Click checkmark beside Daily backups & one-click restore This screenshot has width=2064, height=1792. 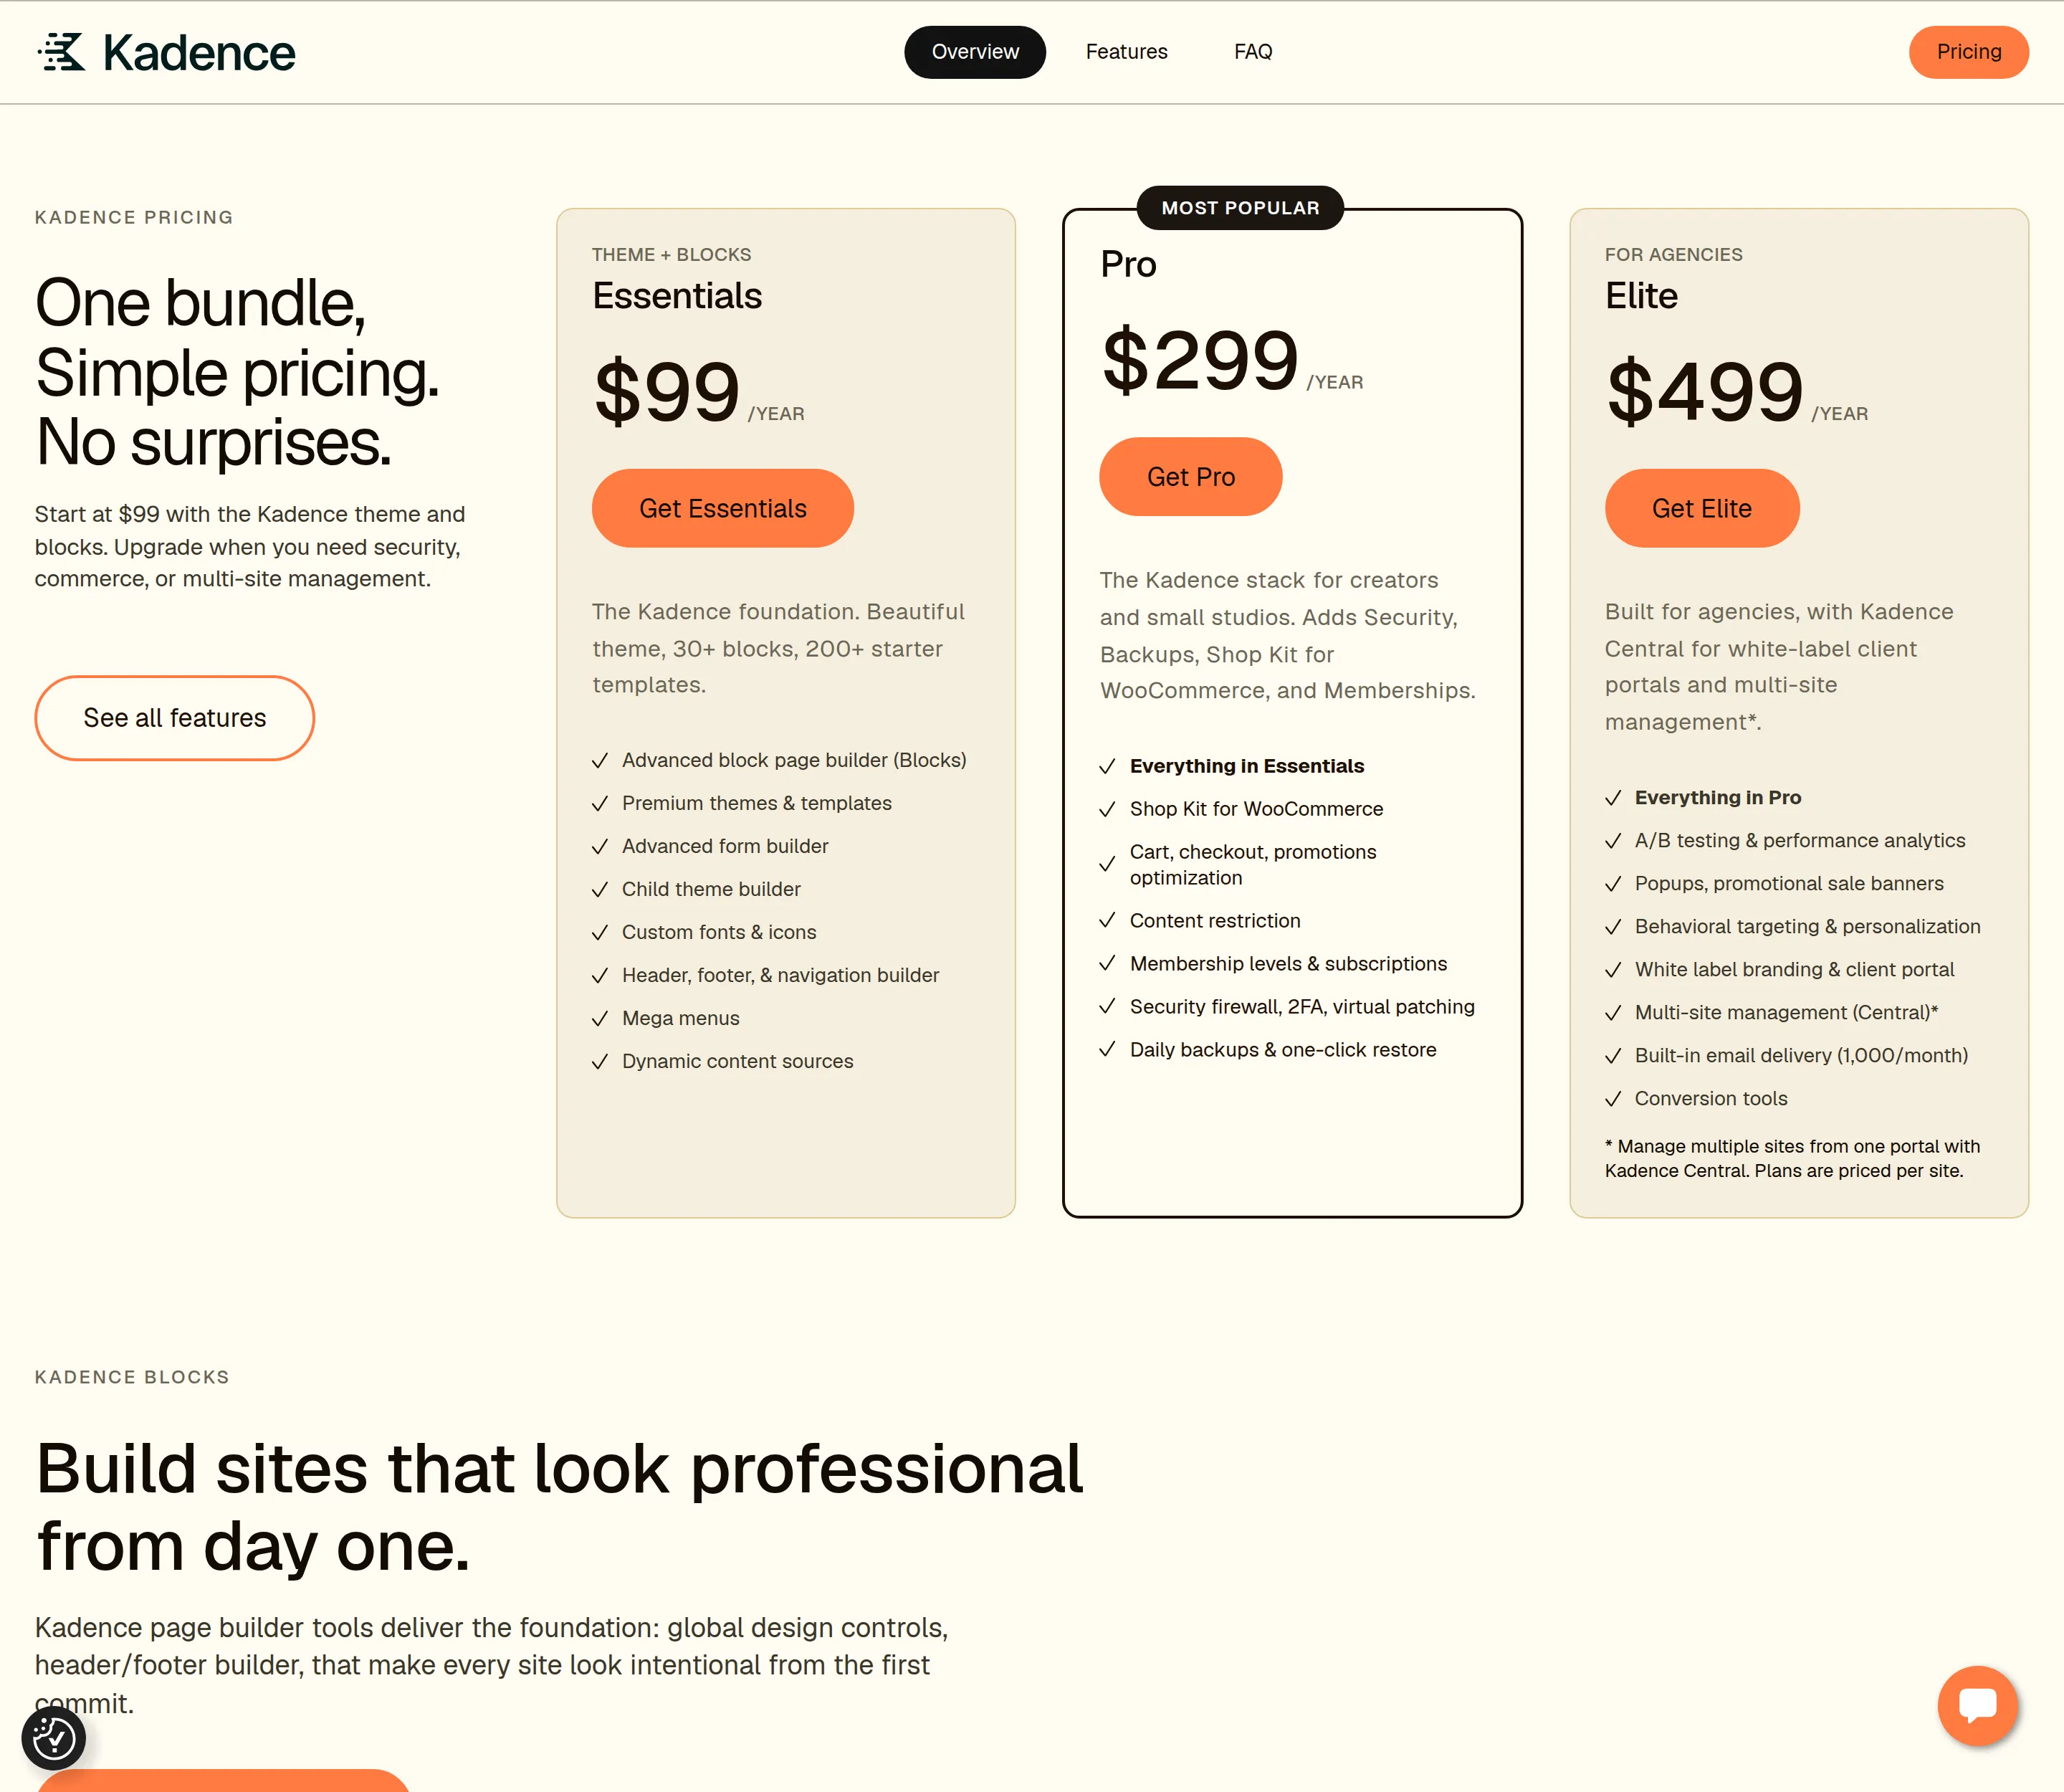[1107, 1050]
